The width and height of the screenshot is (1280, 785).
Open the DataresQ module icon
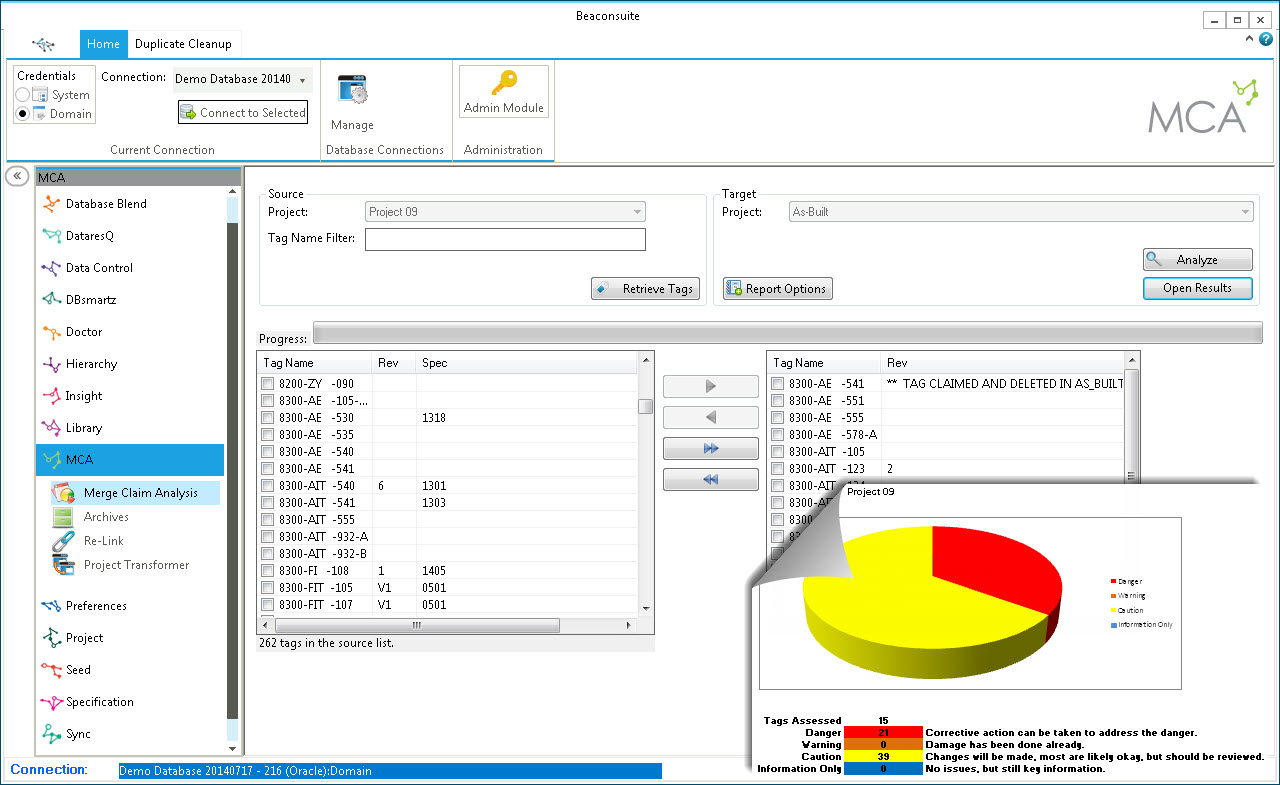[x=52, y=236]
